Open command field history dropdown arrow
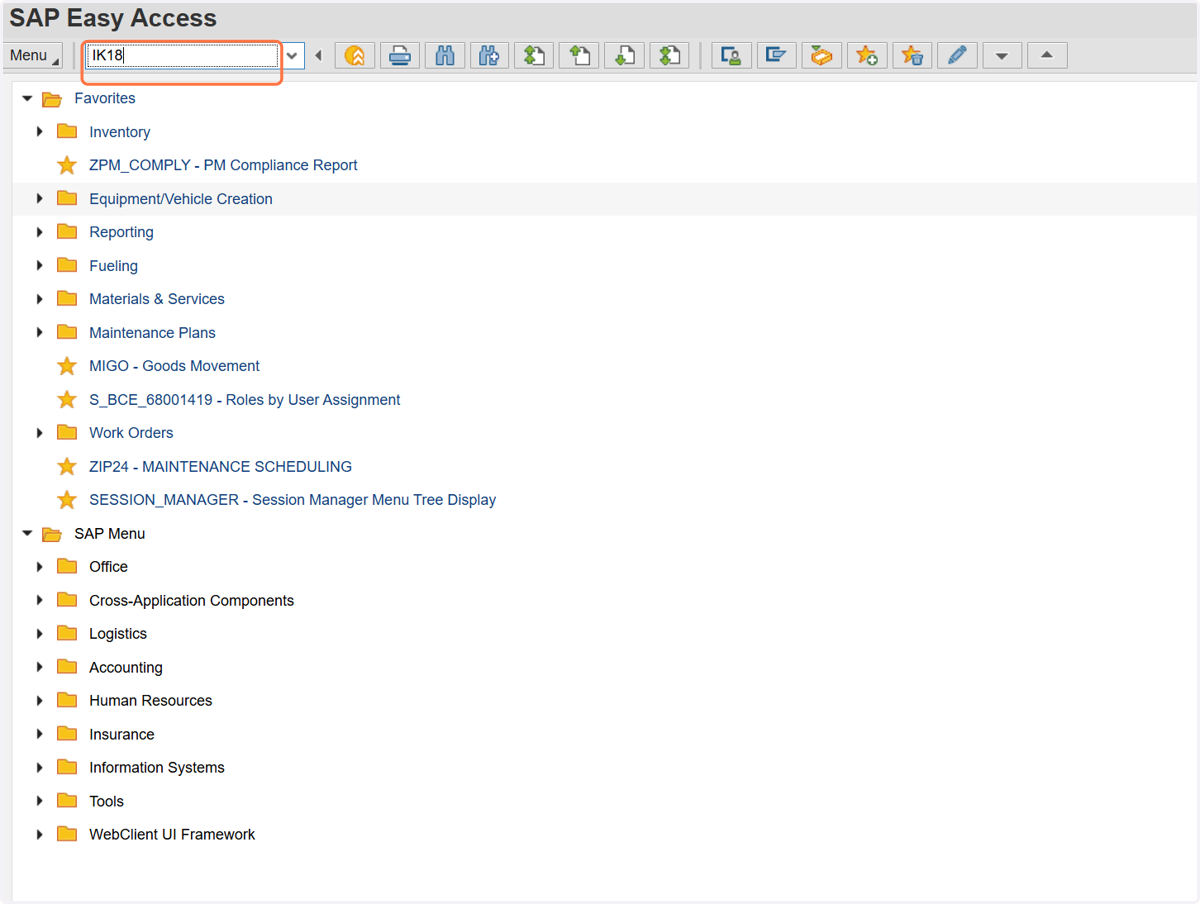Screen dimensions: 1200x904 292,56
